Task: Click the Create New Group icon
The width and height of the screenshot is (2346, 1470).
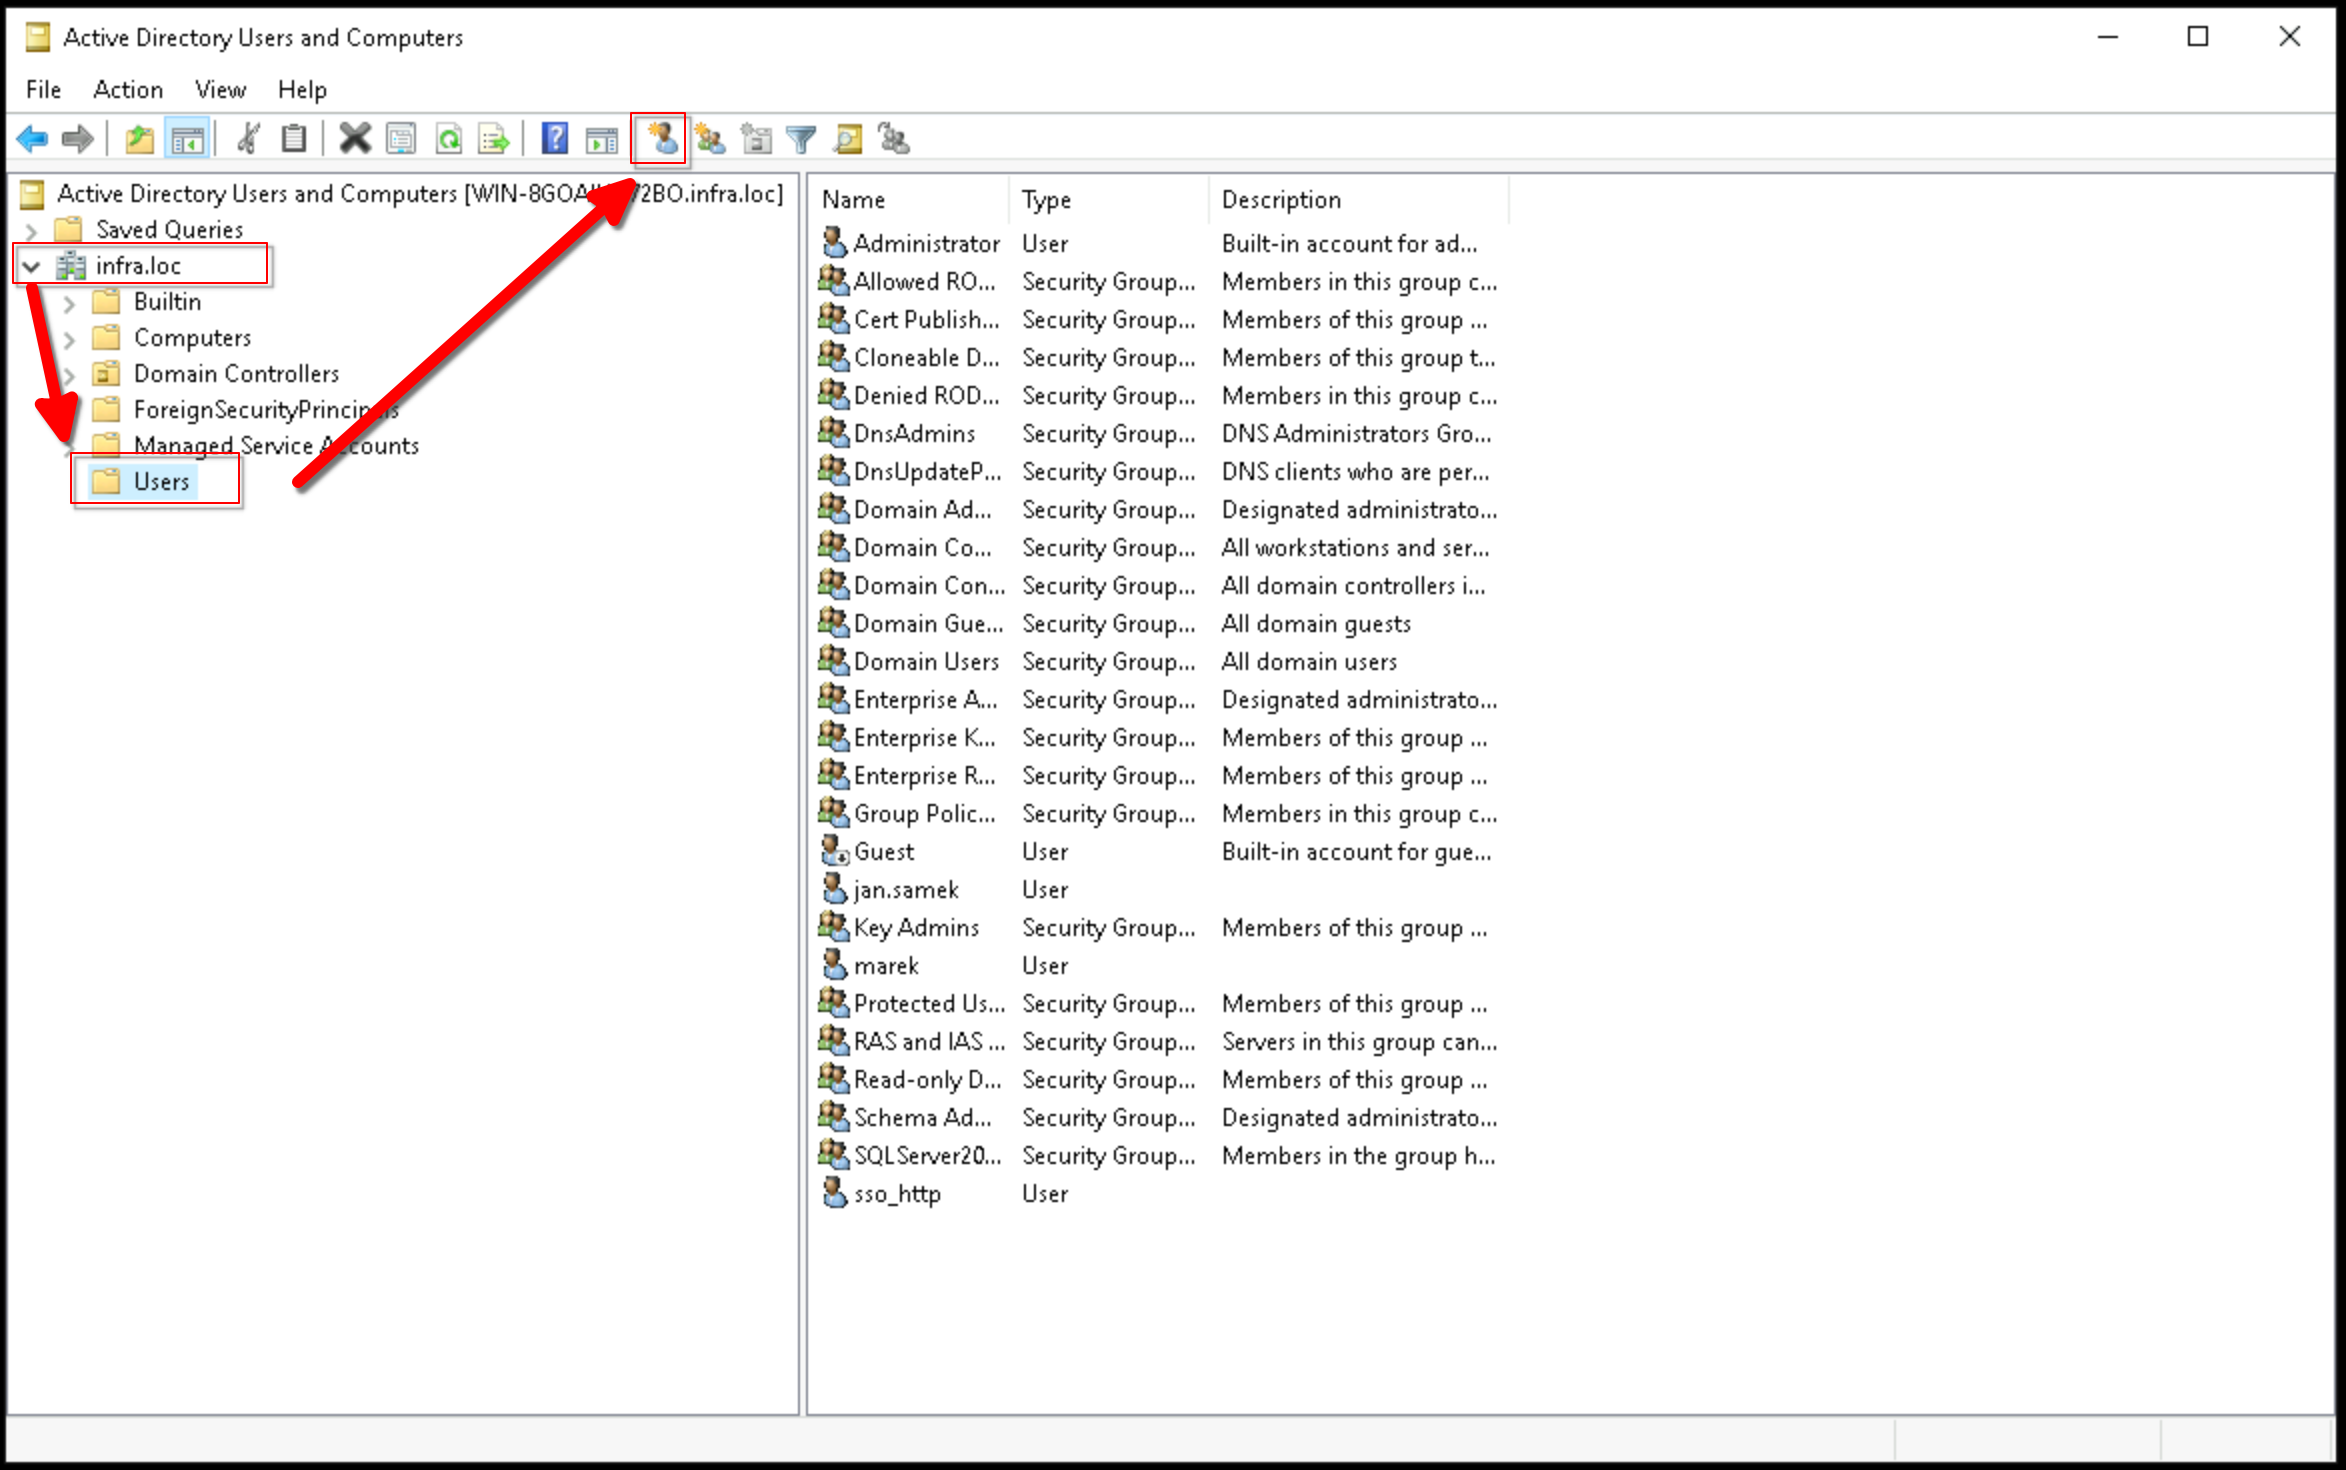Action: pyautogui.click(x=709, y=139)
